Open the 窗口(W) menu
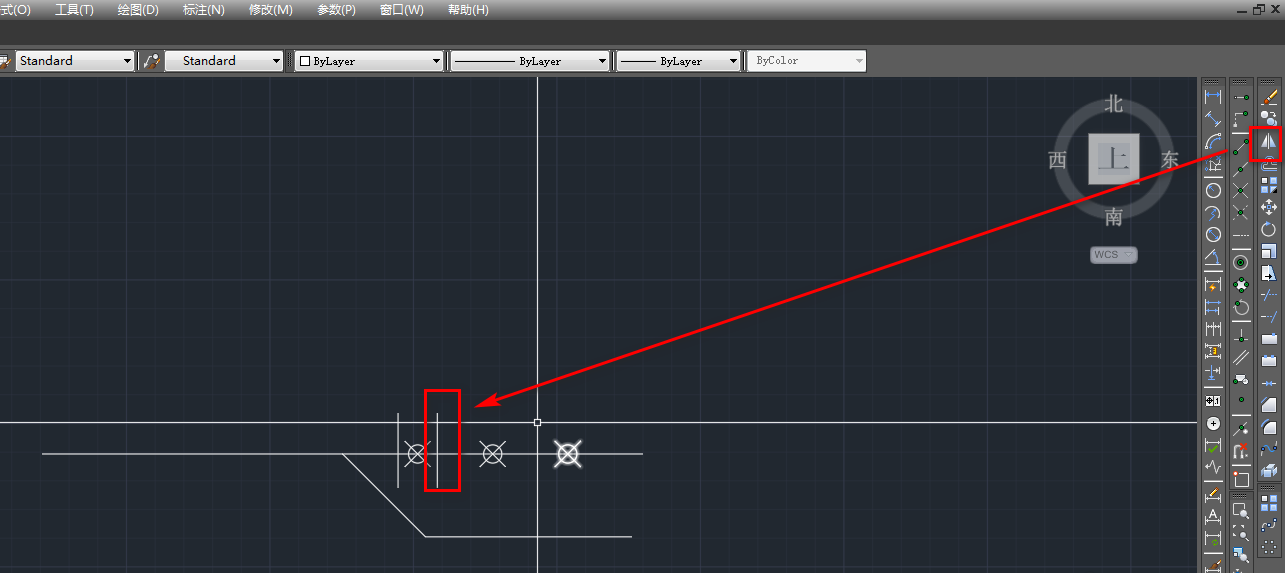1285x573 pixels. pos(401,10)
